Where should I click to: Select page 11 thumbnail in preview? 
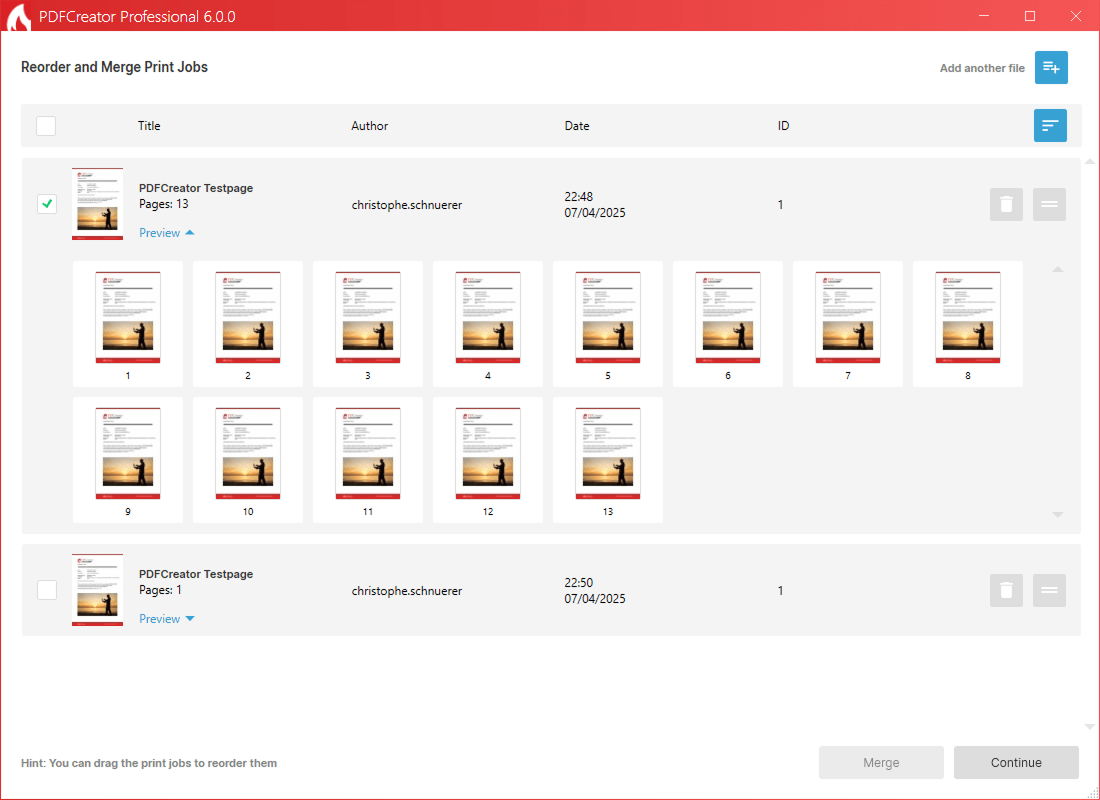coord(368,460)
